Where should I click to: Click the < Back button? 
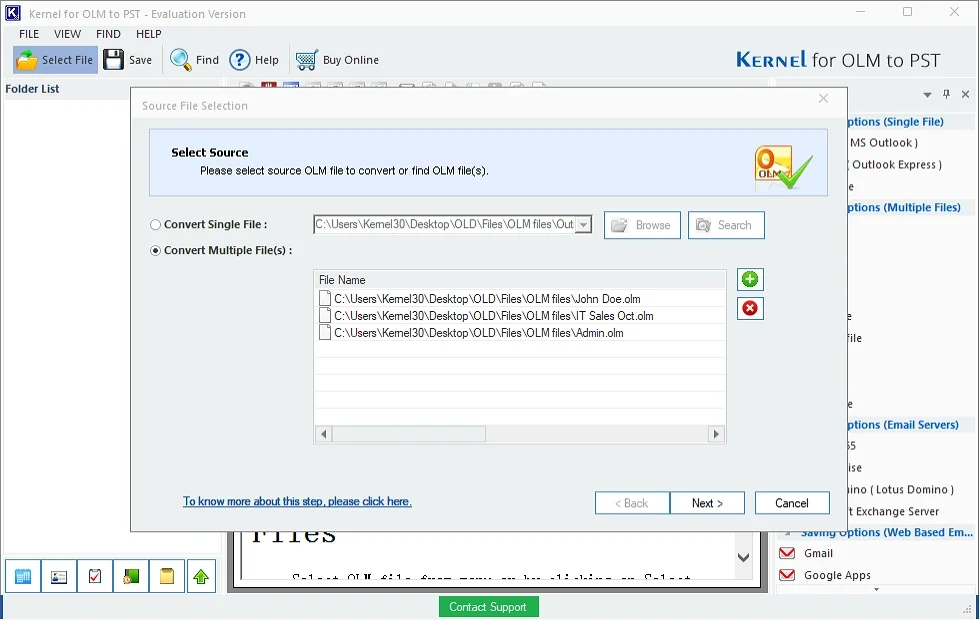coord(632,503)
